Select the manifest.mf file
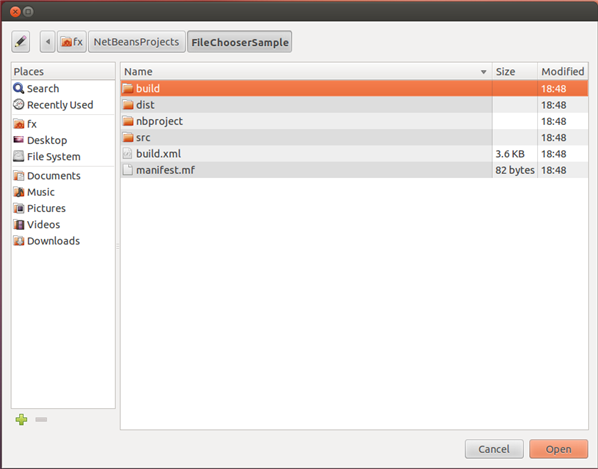The image size is (598, 469). coord(354,170)
